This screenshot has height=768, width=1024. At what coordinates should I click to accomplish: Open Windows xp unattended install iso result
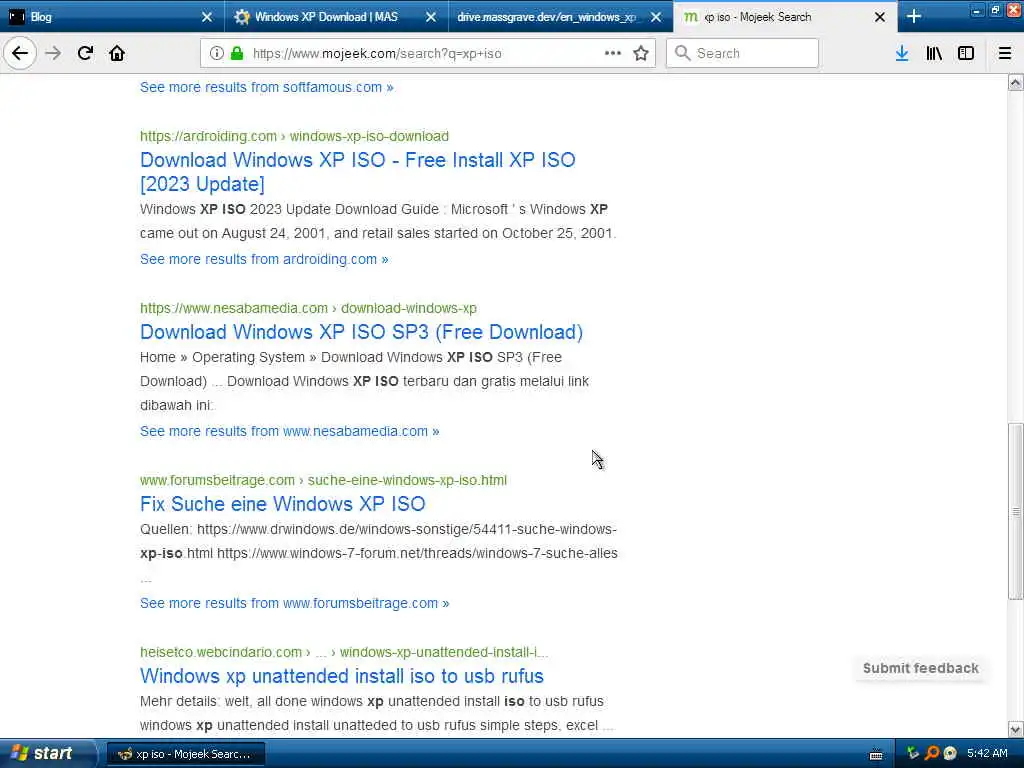tap(342, 675)
